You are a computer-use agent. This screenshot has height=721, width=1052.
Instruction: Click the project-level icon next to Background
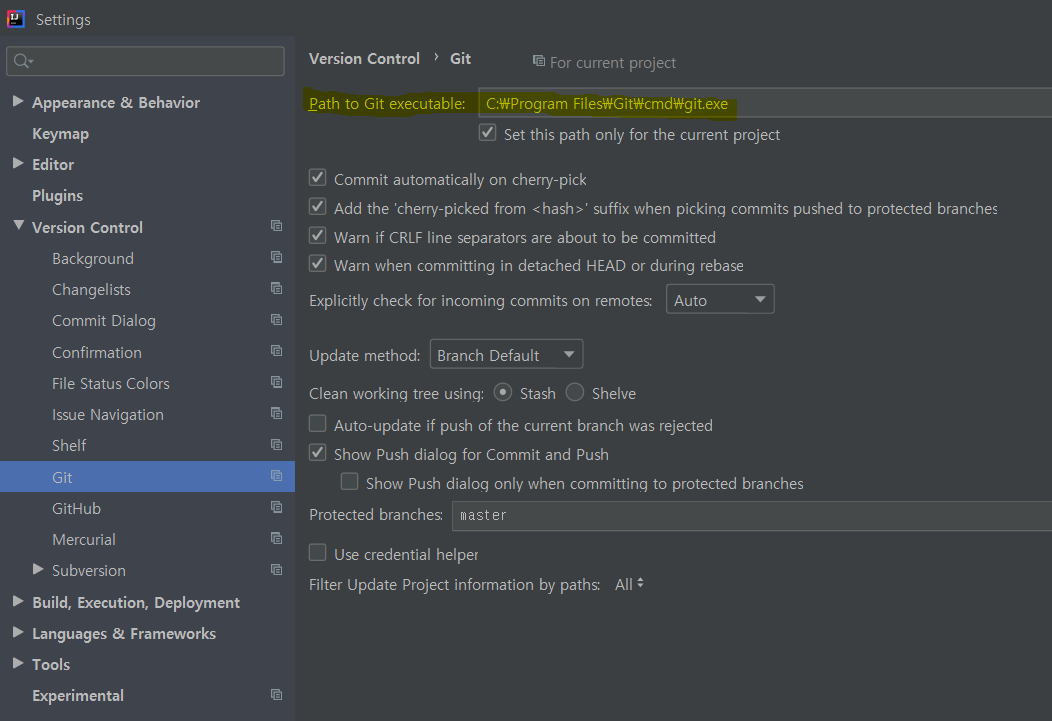tap(276, 257)
